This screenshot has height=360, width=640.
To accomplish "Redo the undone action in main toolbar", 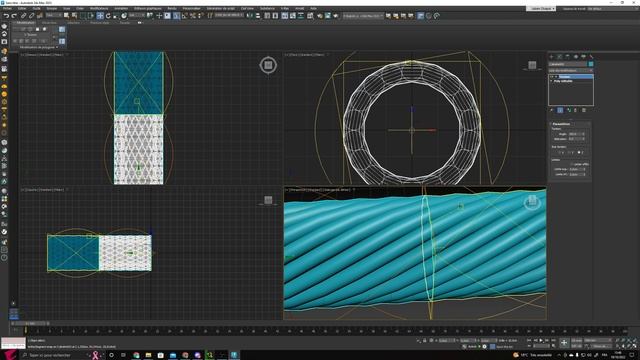I will (14, 16).
